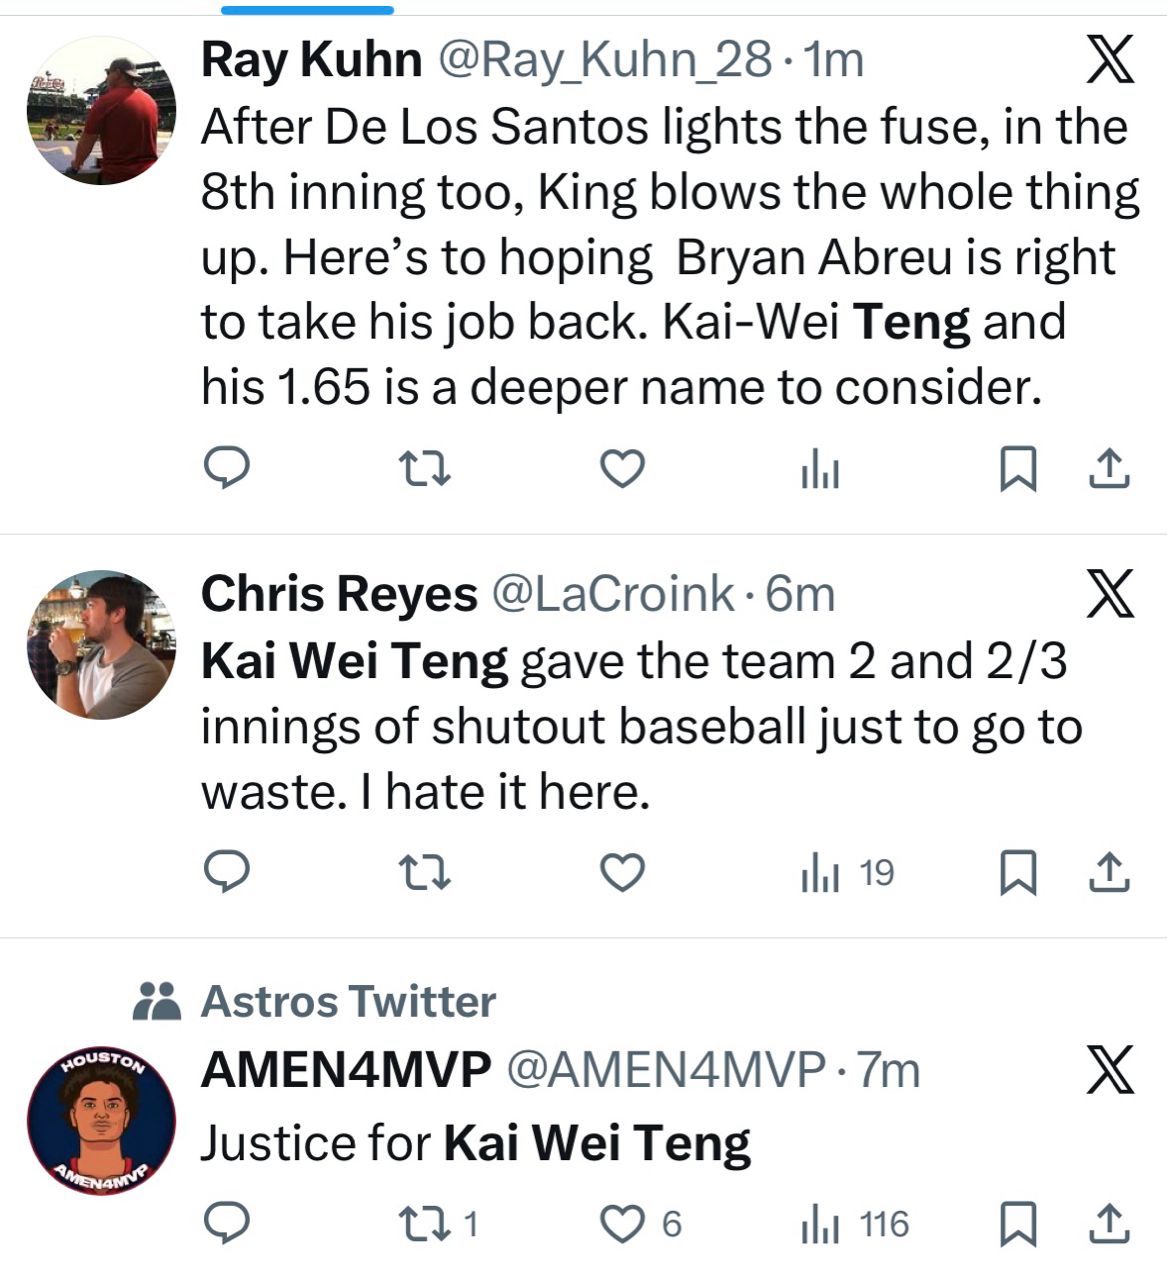Bookmark the AMEN4MVP tweet
This screenshot has height=1280, width=1168.
(x=1018, y=1224)
